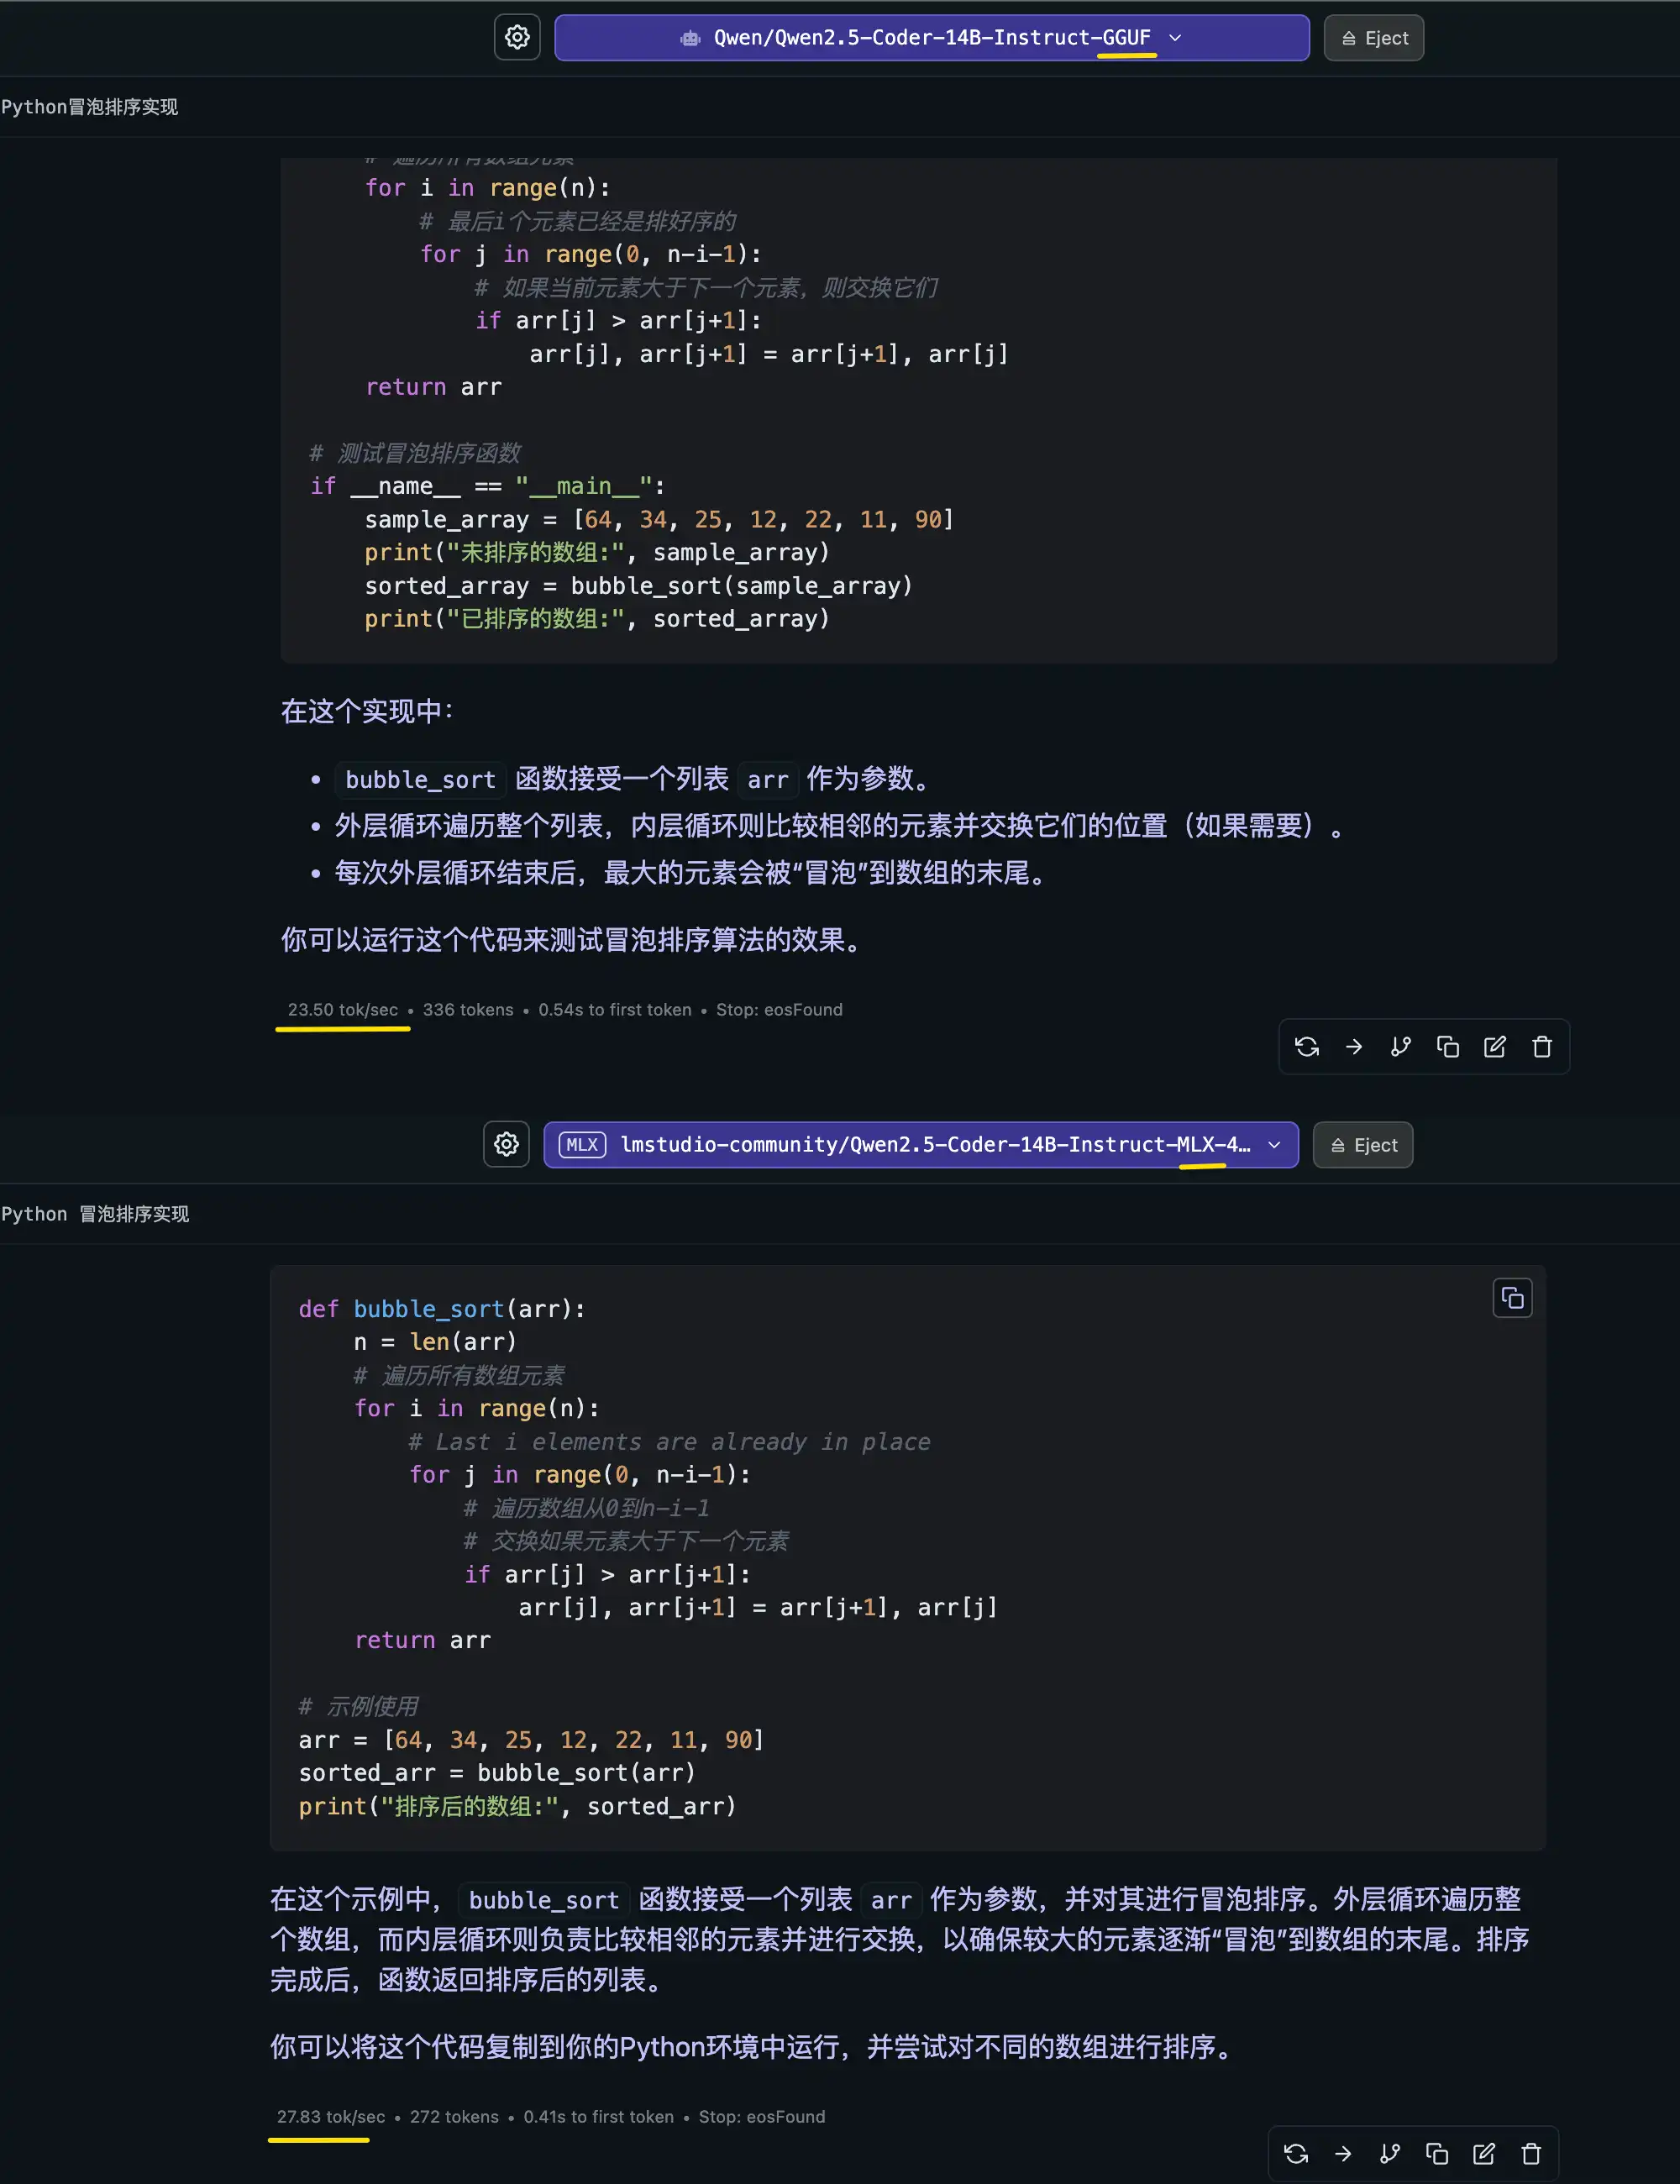The width and height of the screenshot is (1680, 2184).
Task: Click '在这个实现中:' paragraph text
Action: coord(366,711)
